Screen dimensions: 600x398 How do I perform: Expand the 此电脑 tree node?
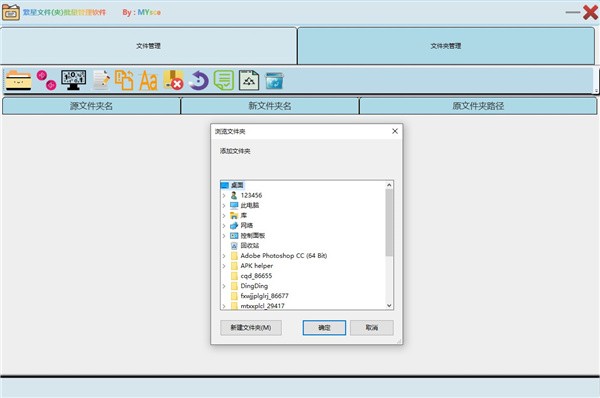pyautogui.click(x=224, y=206)
